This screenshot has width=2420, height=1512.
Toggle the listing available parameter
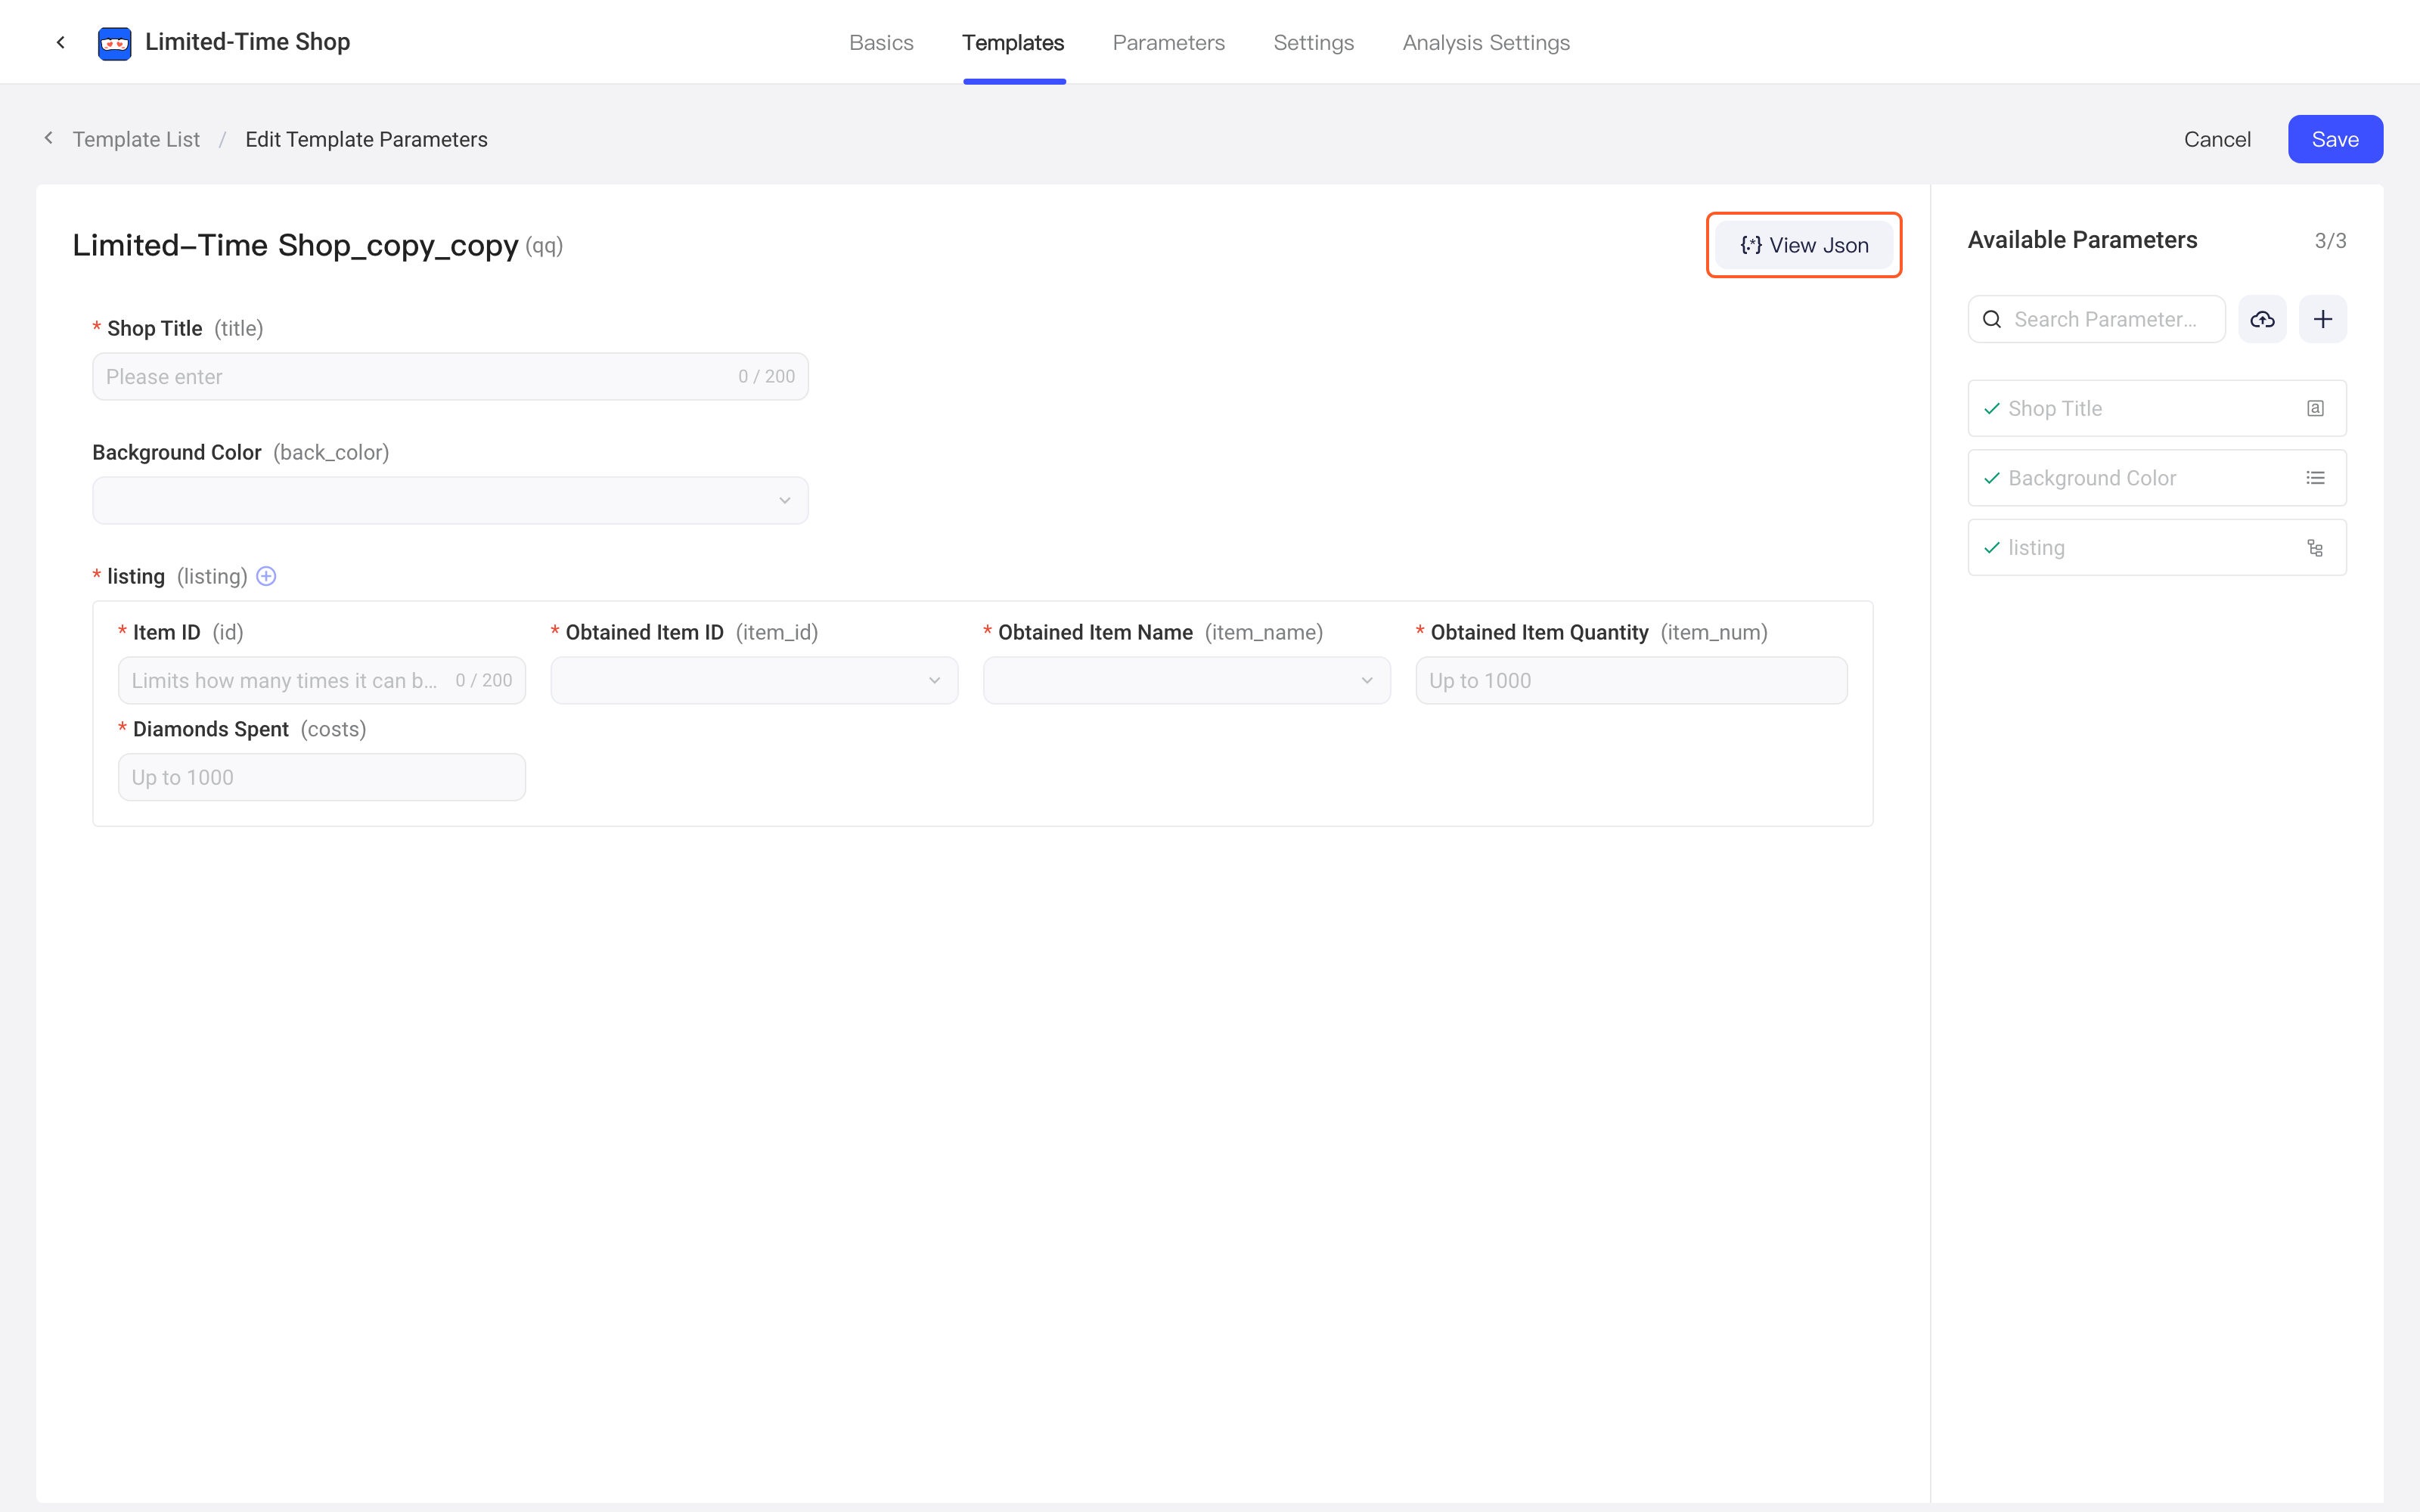2157,548
